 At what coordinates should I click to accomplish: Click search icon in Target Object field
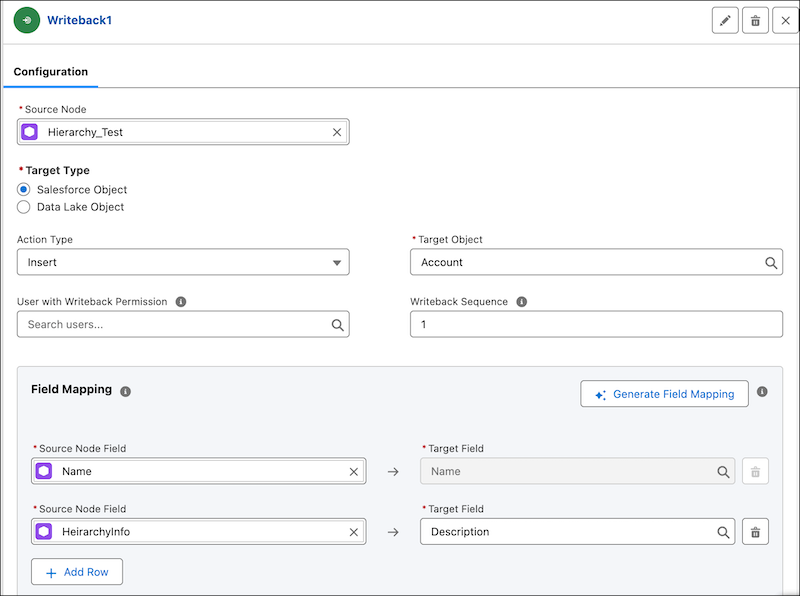tap(771, 263)
